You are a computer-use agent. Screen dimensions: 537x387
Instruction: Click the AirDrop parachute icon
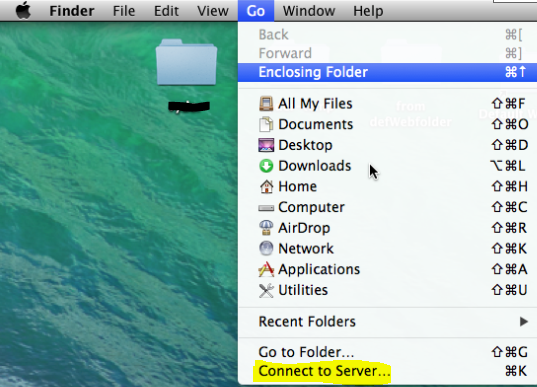tap(266, 228)
